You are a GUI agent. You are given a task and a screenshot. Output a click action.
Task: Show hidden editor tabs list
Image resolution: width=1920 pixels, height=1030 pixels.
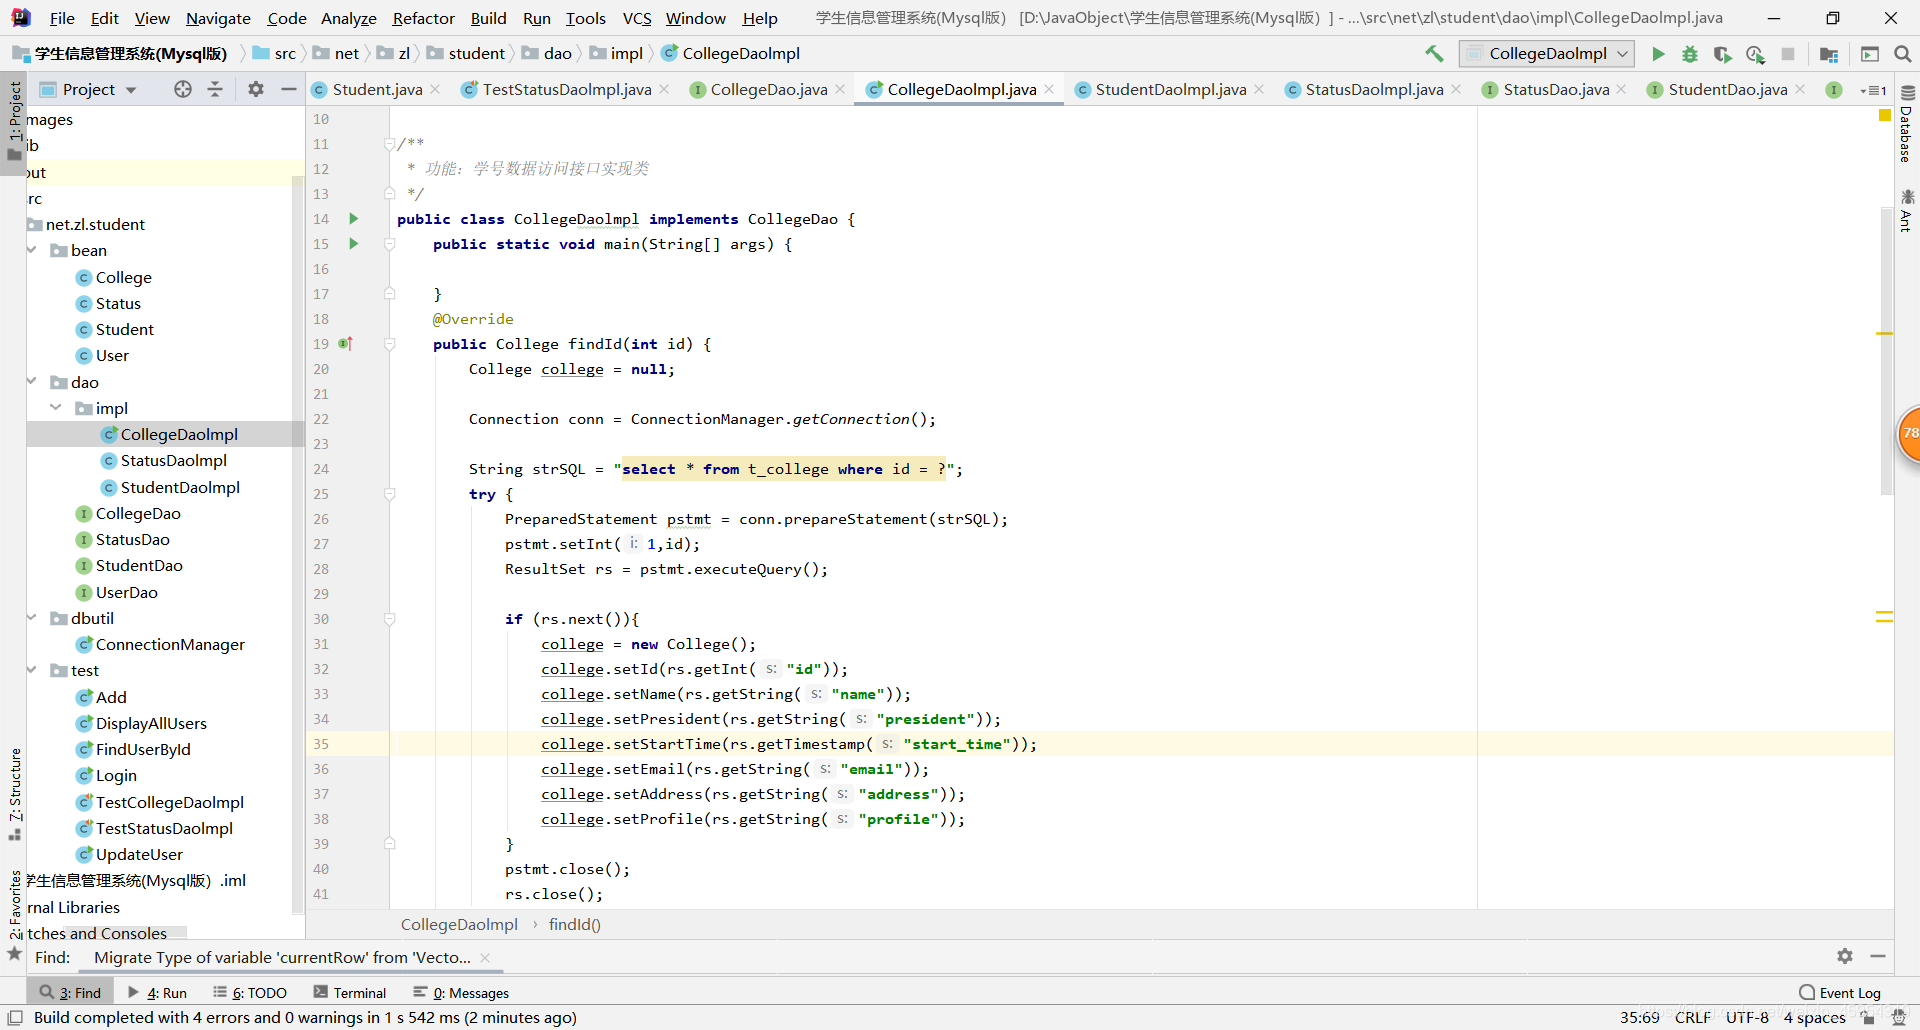click(1873, 90)
